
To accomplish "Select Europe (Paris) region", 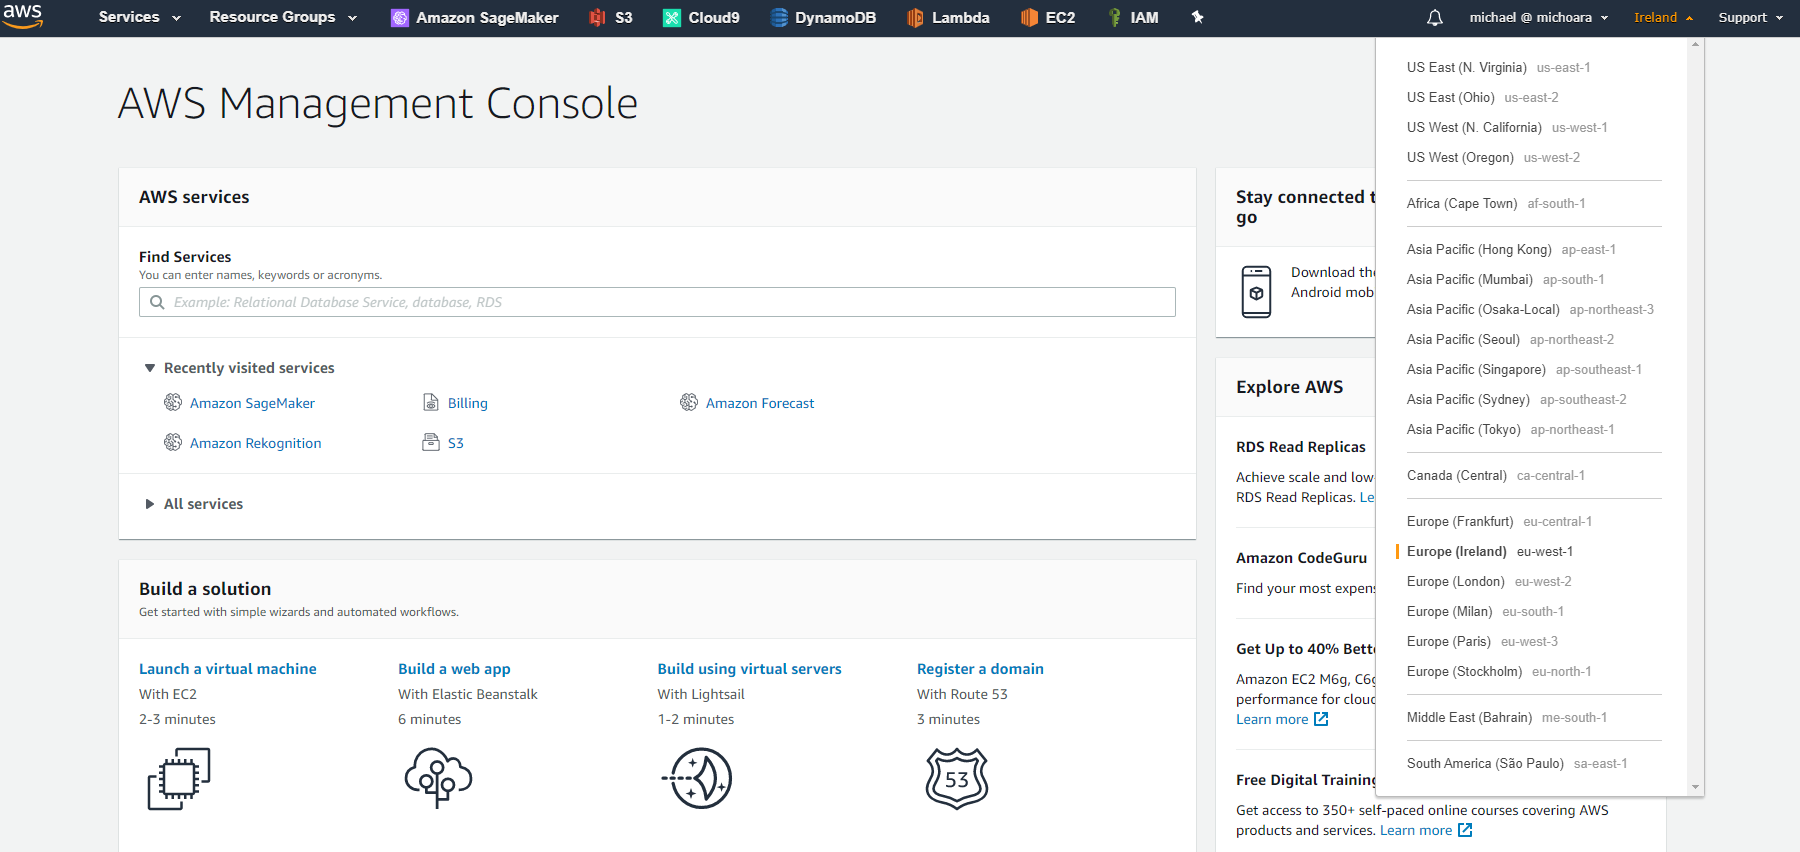I will click(1482, 641).
